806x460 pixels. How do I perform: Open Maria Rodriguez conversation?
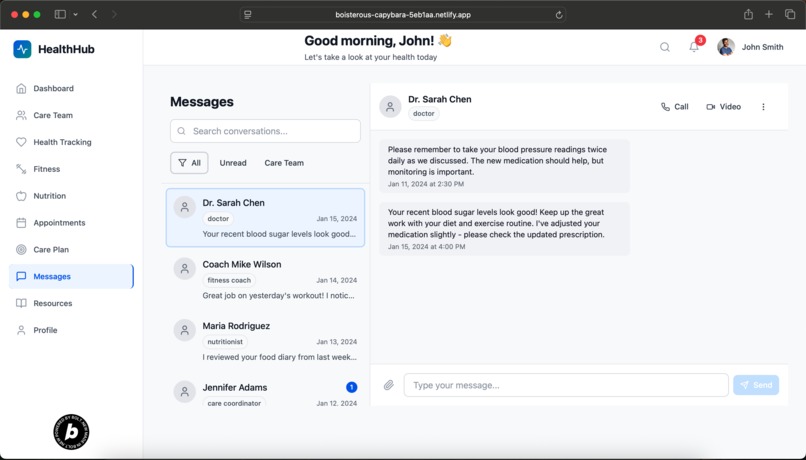click(265, 341)
